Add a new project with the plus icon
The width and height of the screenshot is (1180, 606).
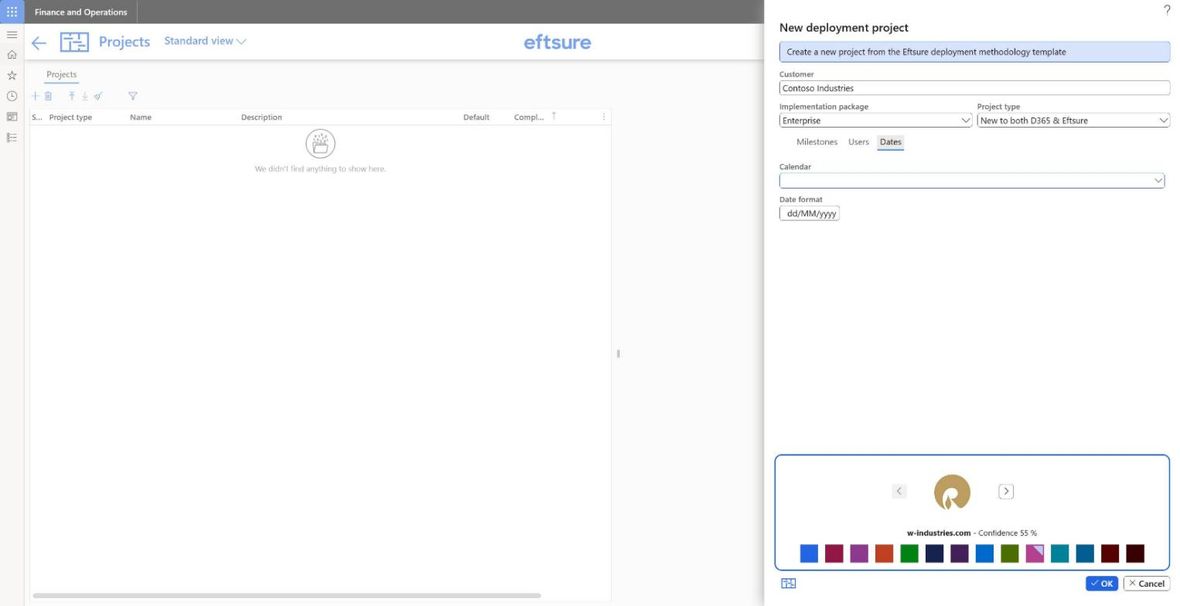click(35, 96)
